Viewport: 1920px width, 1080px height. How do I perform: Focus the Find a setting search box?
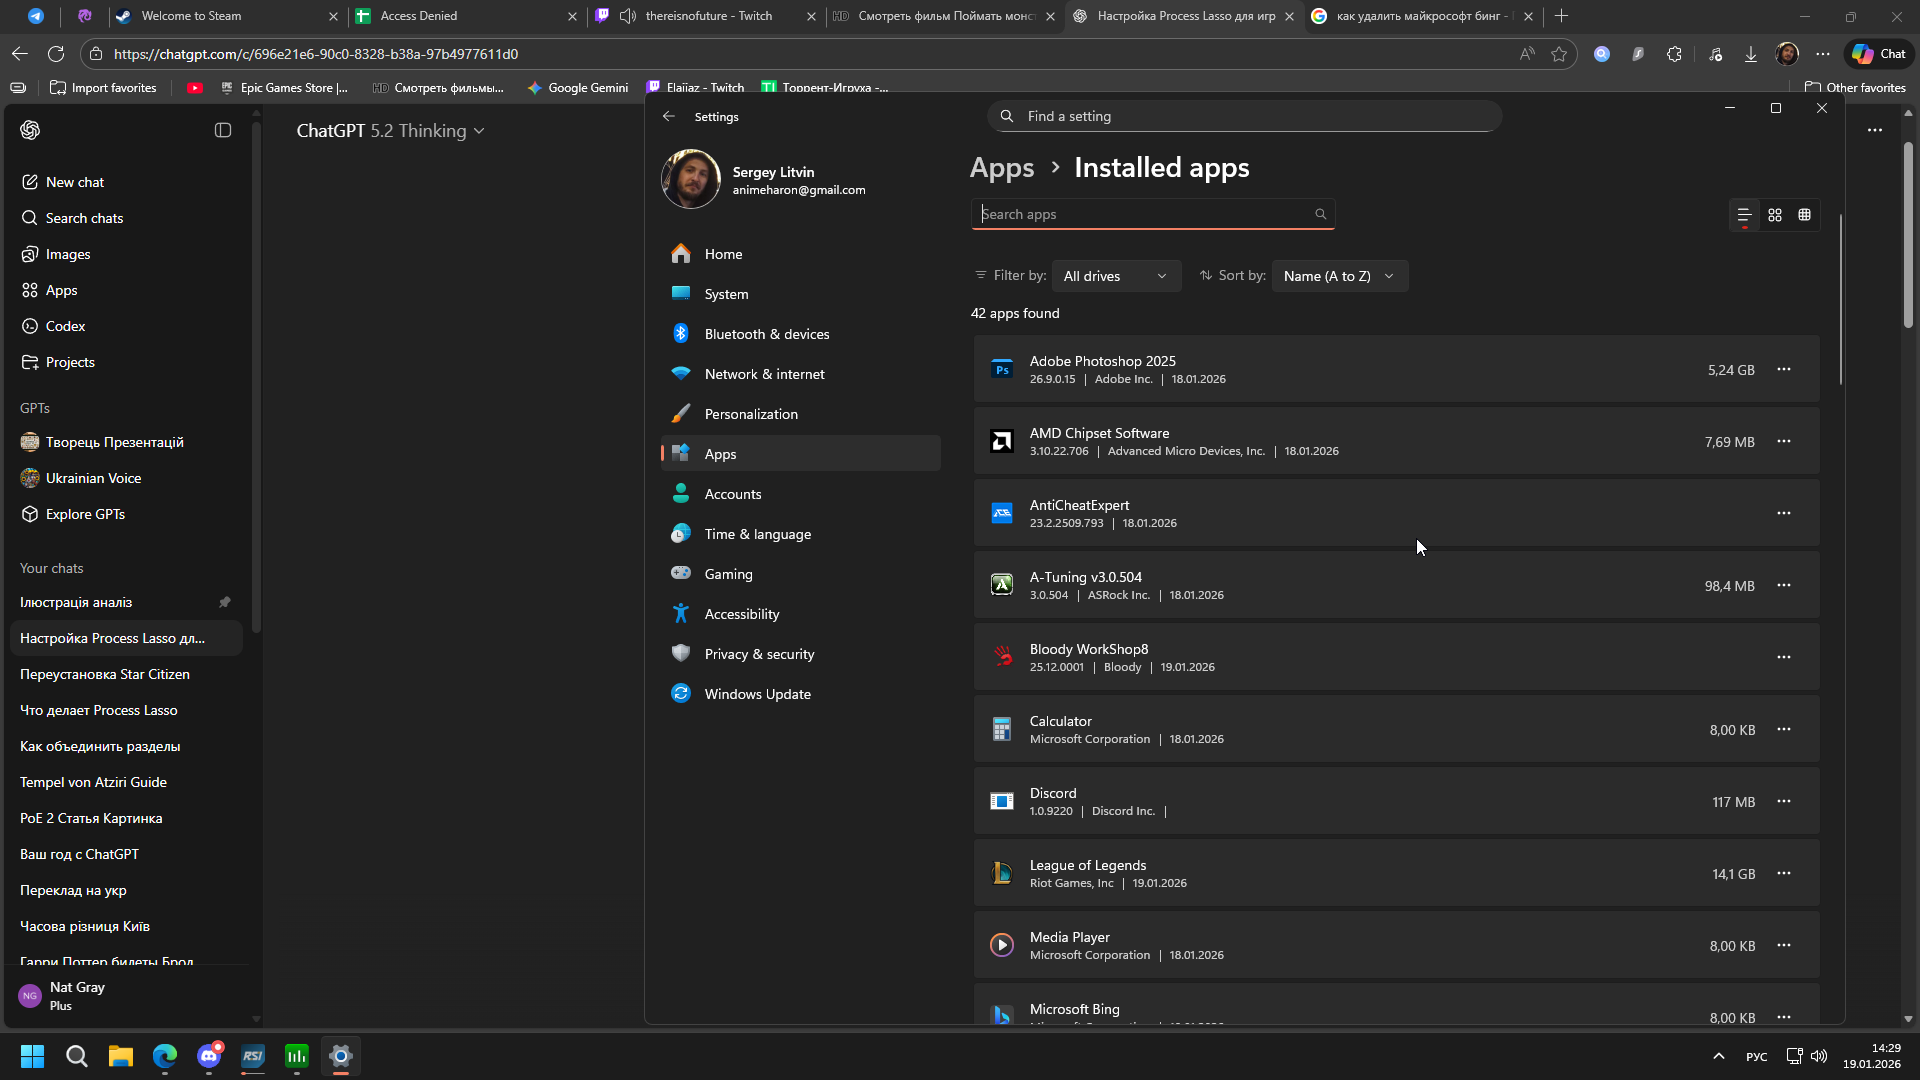[1245, 117]
